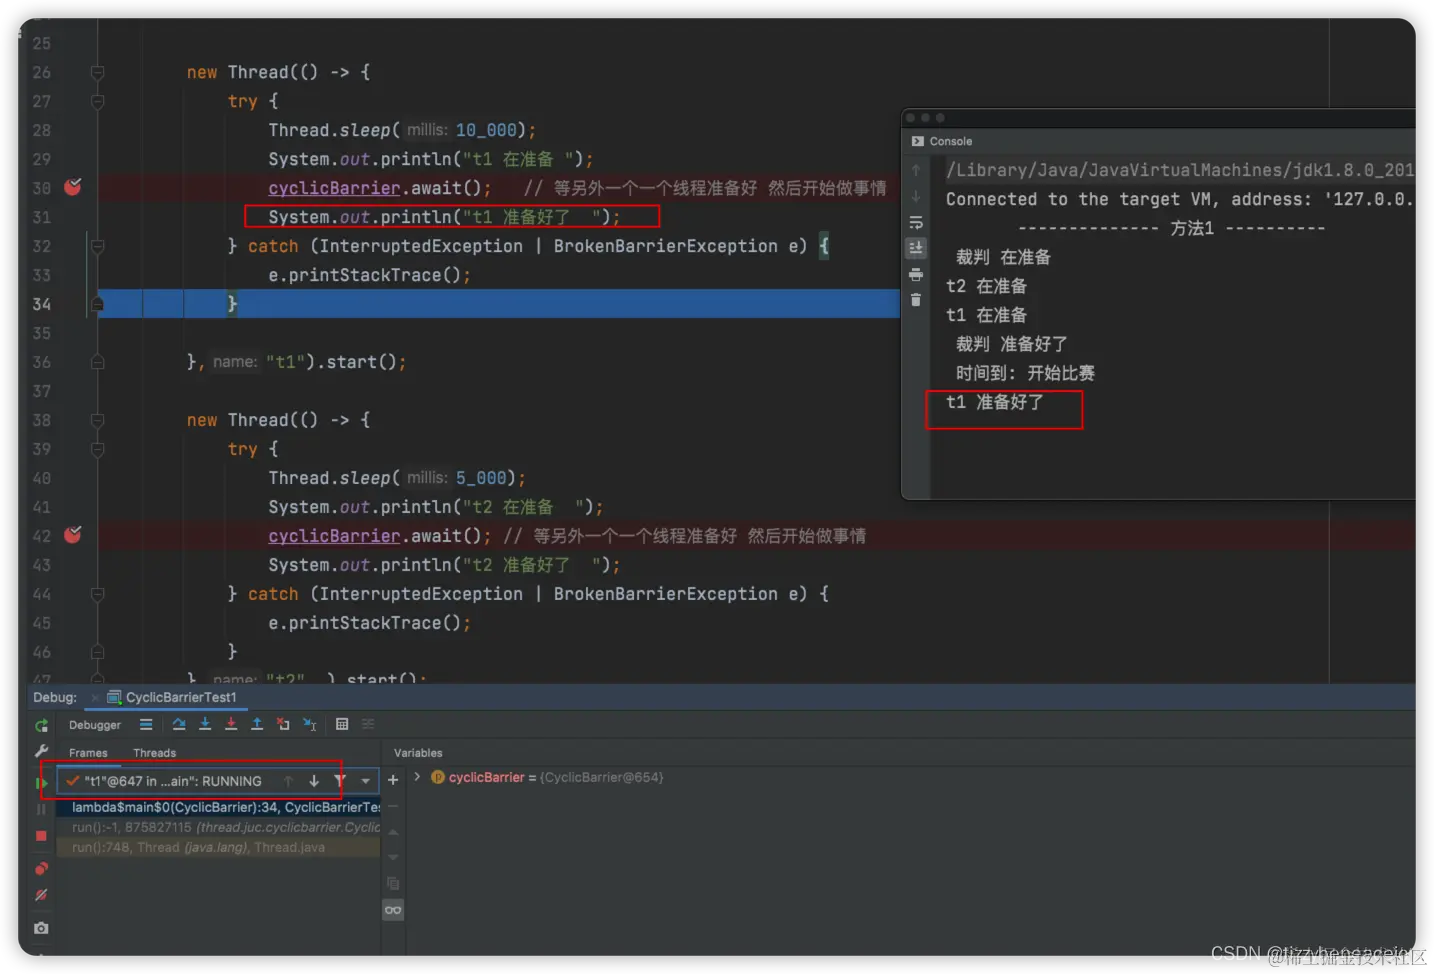Step into the method call
The height and width of the screenshot is (974, 1434).
click(x=205, y=724)
